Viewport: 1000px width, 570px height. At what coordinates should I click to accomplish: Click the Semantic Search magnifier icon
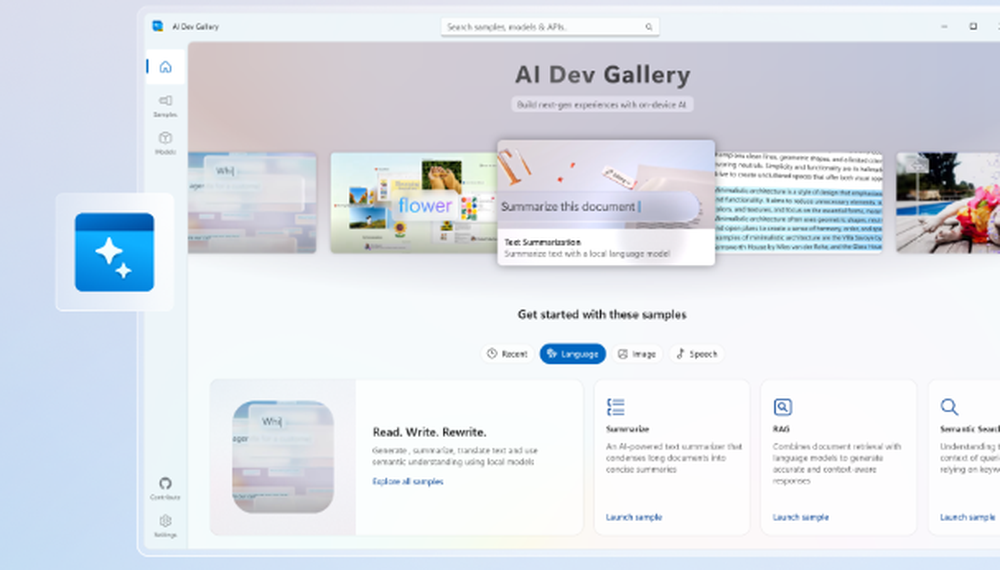(x=949, y=407)
